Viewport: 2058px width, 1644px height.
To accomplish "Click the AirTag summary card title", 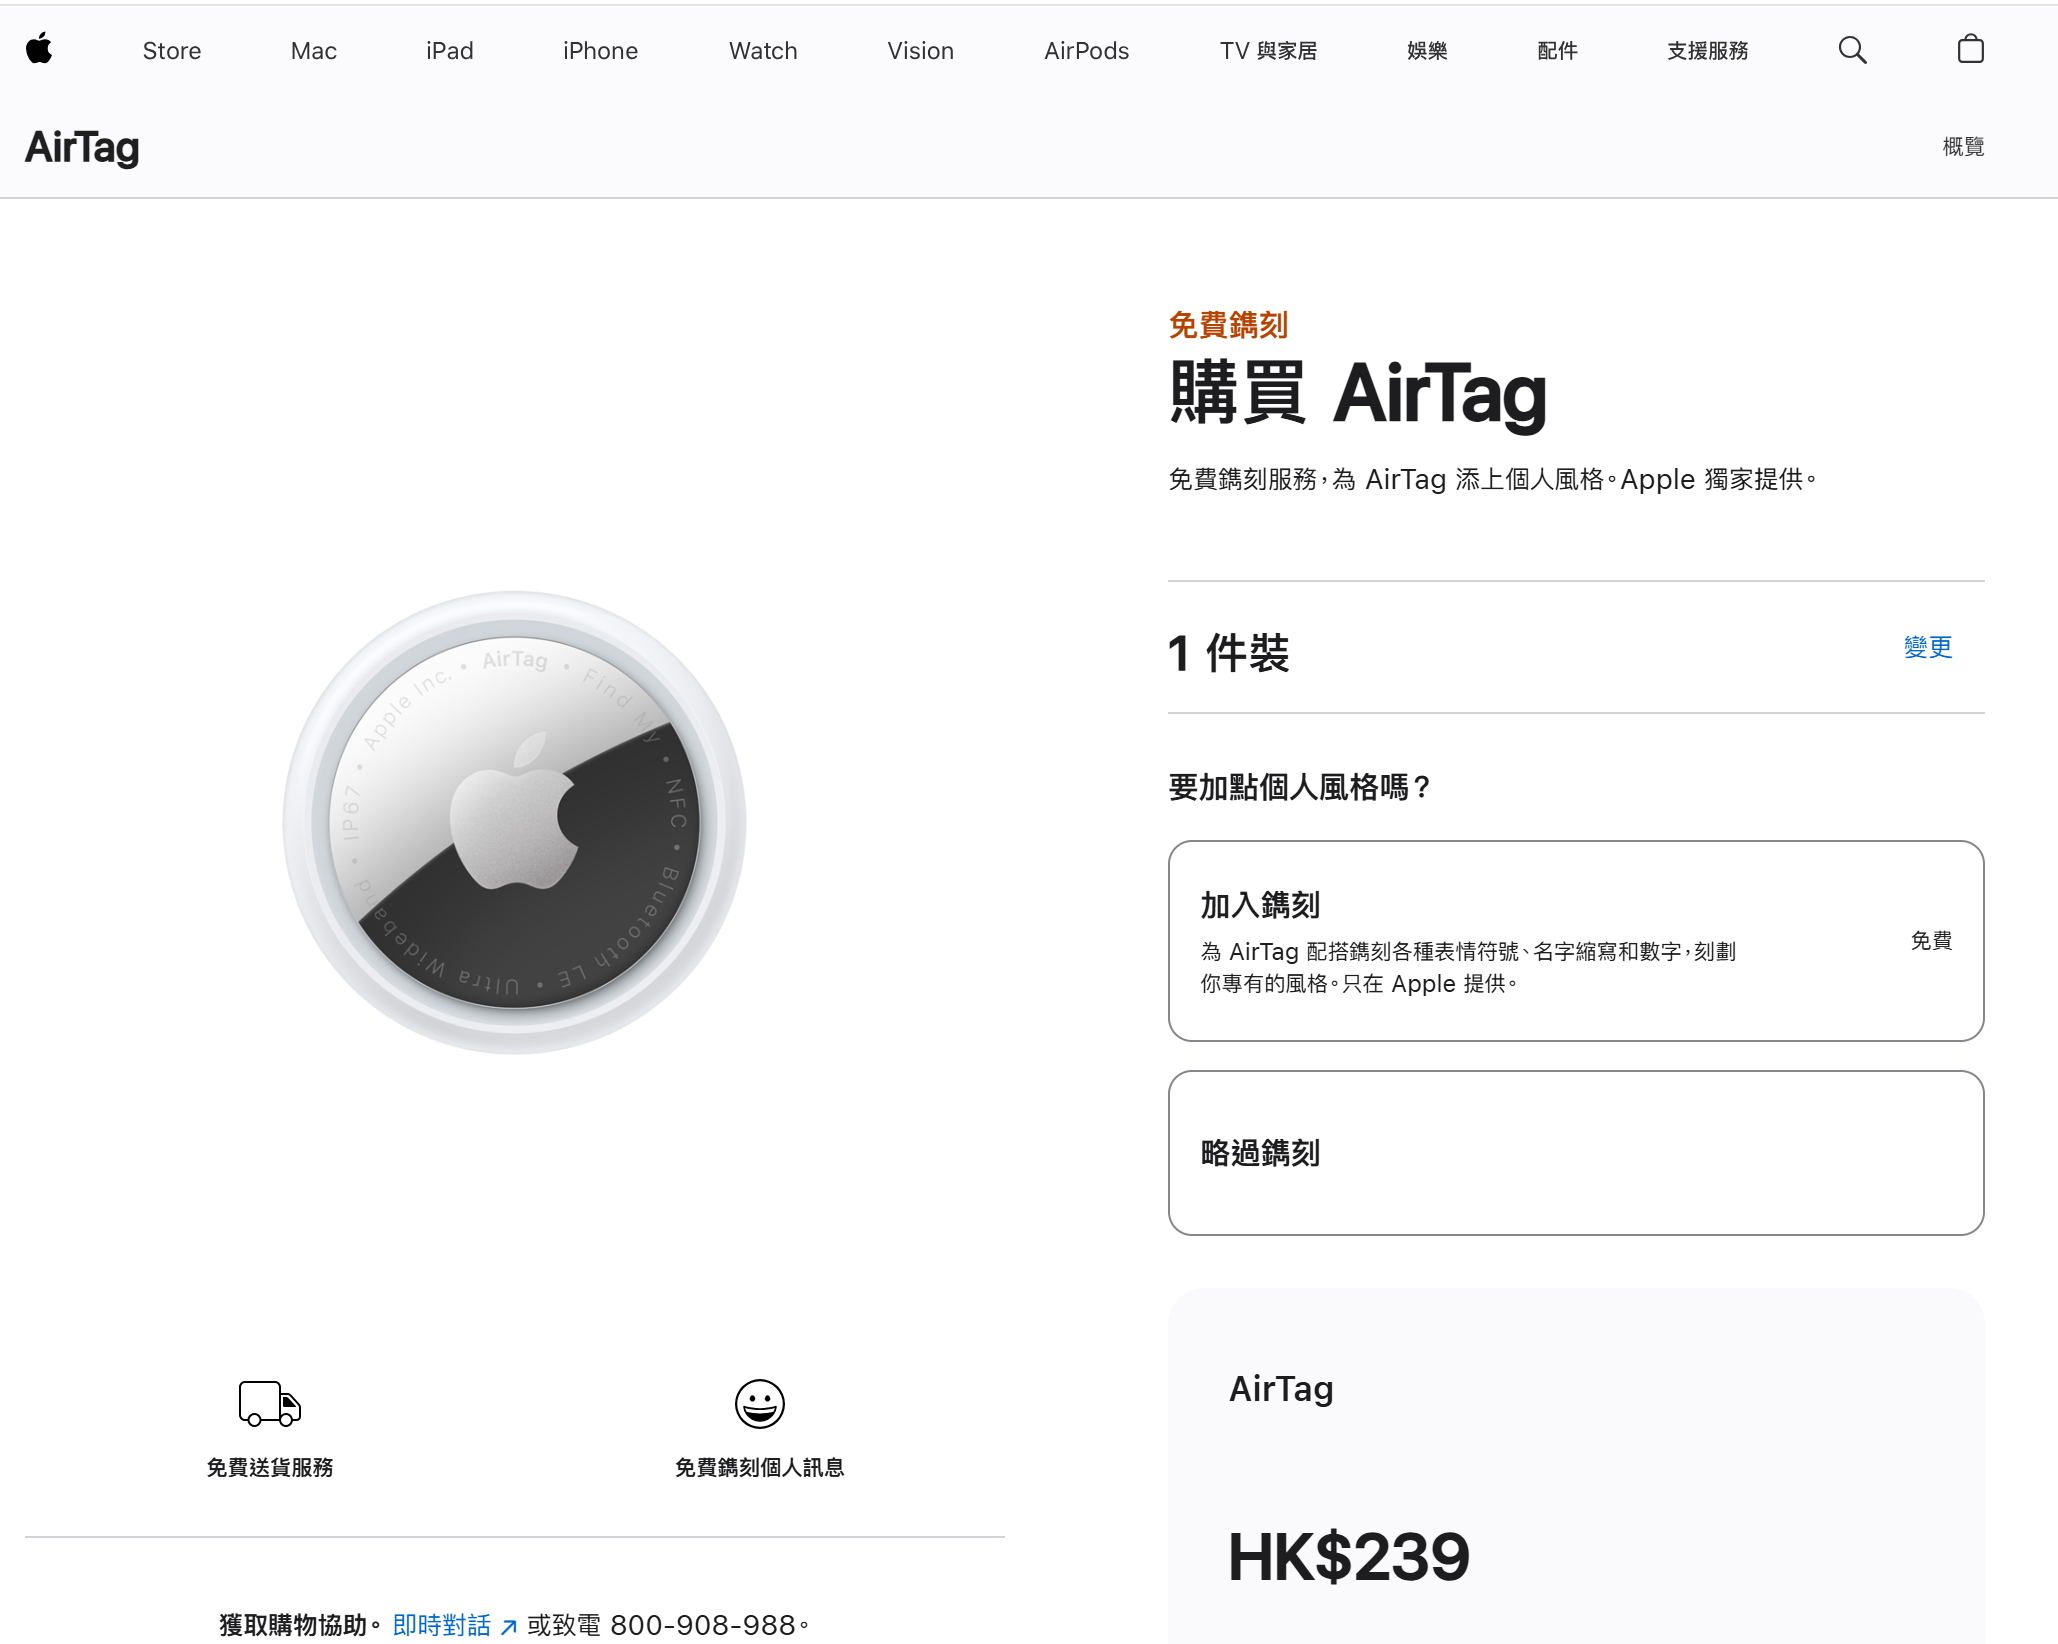I will tap(1281, 1389).
